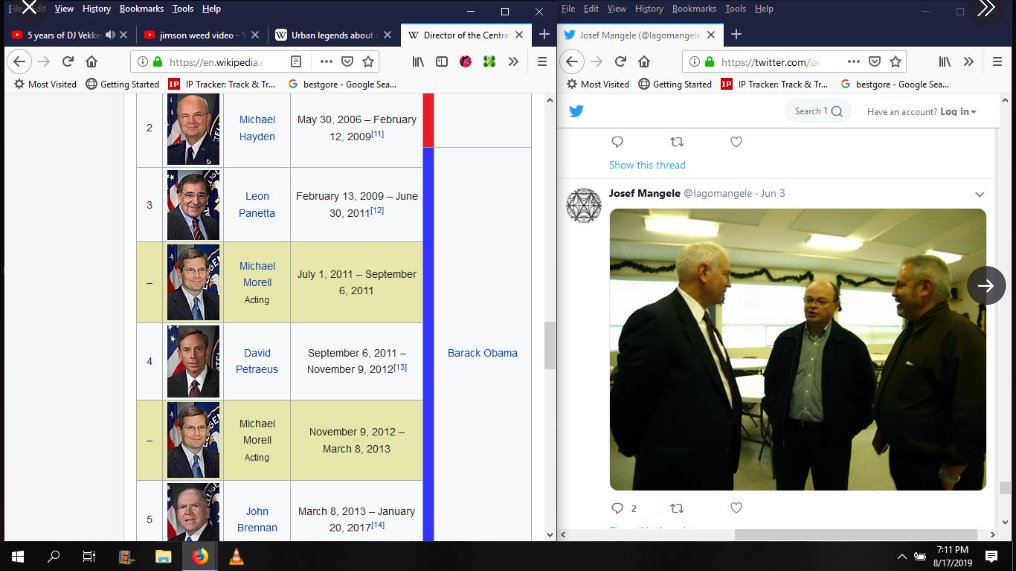Open a new tab in the Wikipedia window
Image resolution: width=1016 pixels, height=571 pixels.
(x=544, y=34)
